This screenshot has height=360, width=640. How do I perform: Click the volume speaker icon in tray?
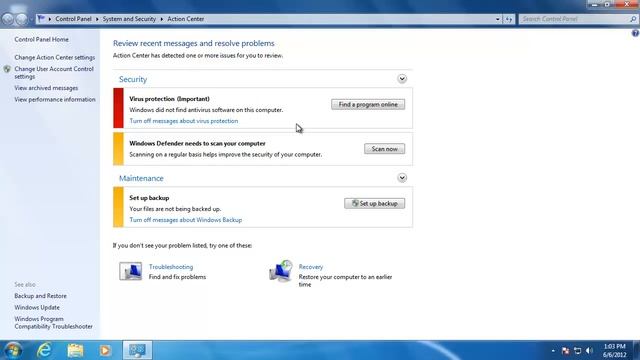(589, 351)
